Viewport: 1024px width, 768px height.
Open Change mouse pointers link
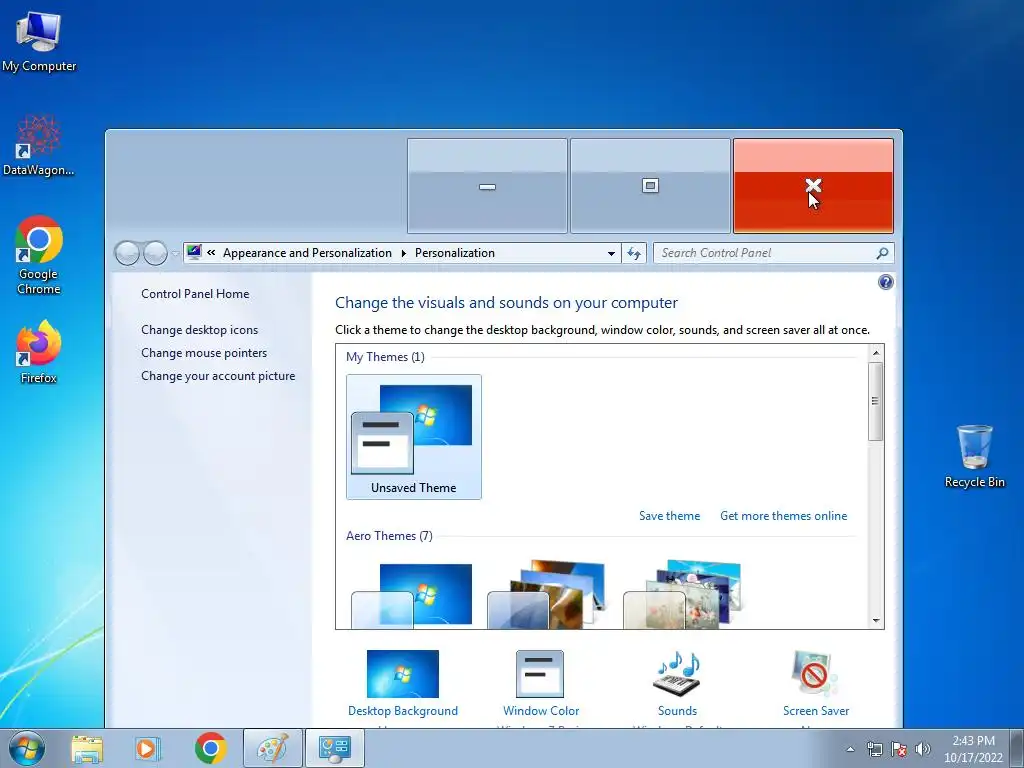[x=204, y=353]
